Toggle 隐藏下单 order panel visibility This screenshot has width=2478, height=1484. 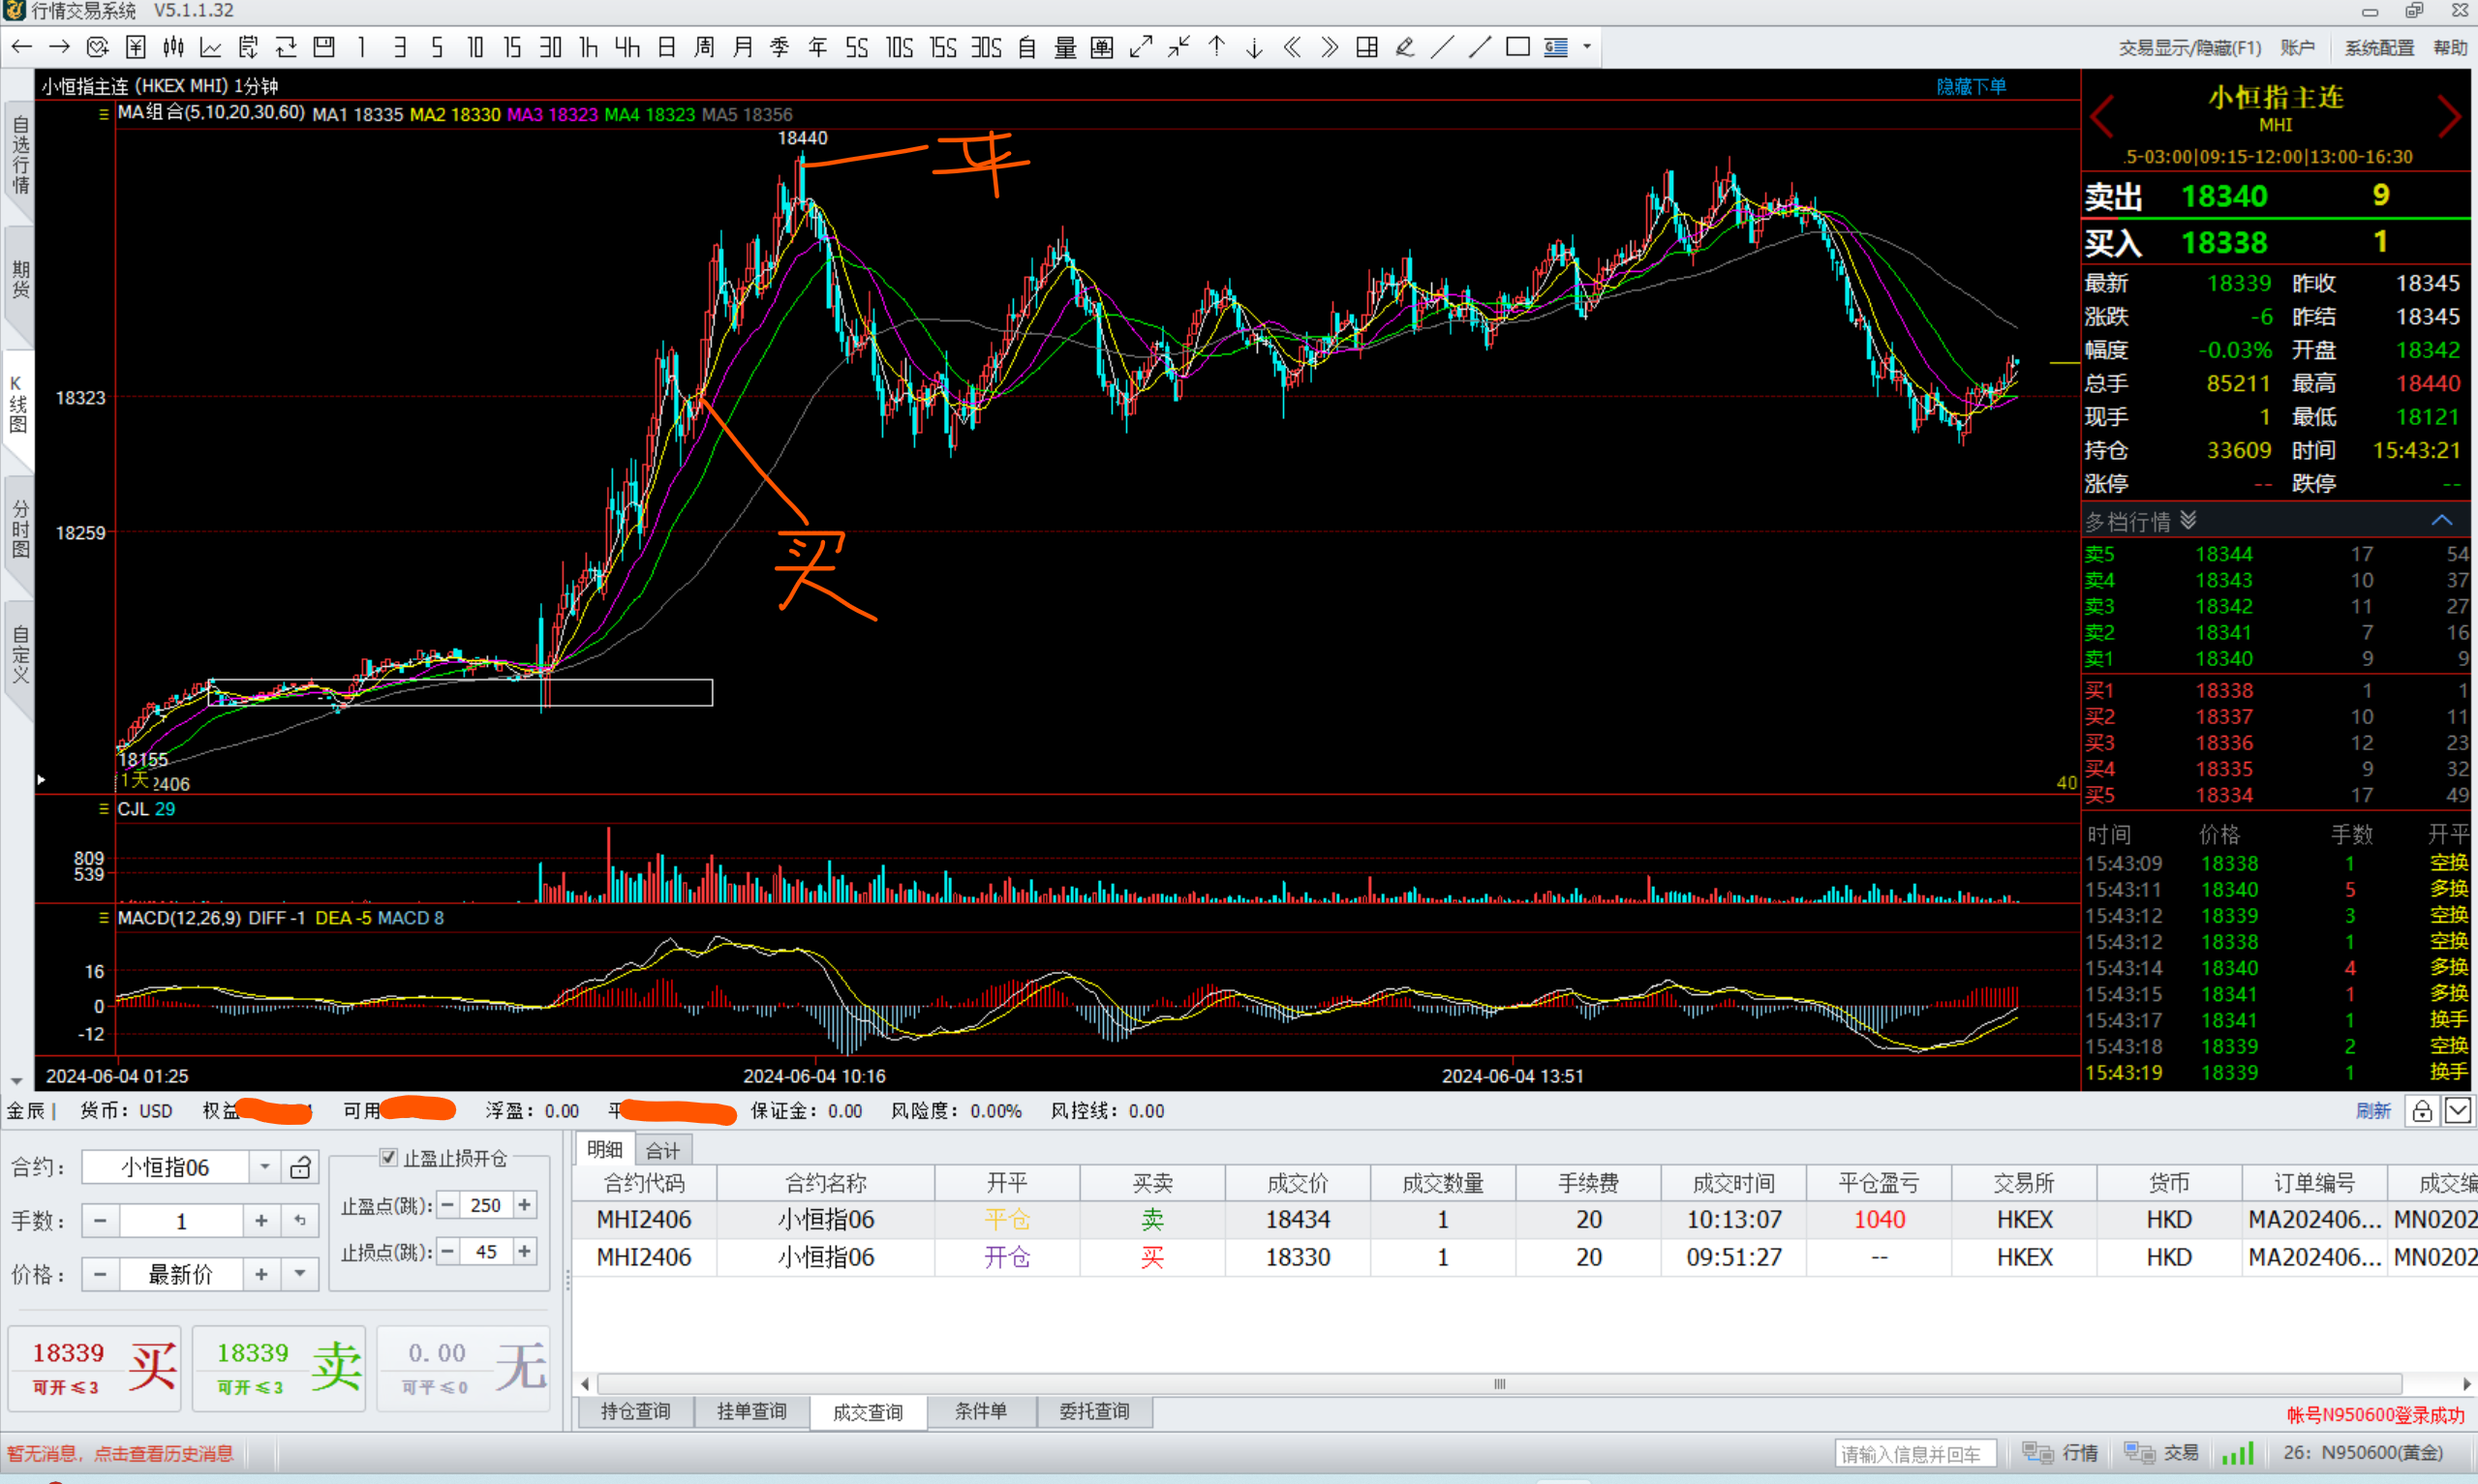[1970, 86]
